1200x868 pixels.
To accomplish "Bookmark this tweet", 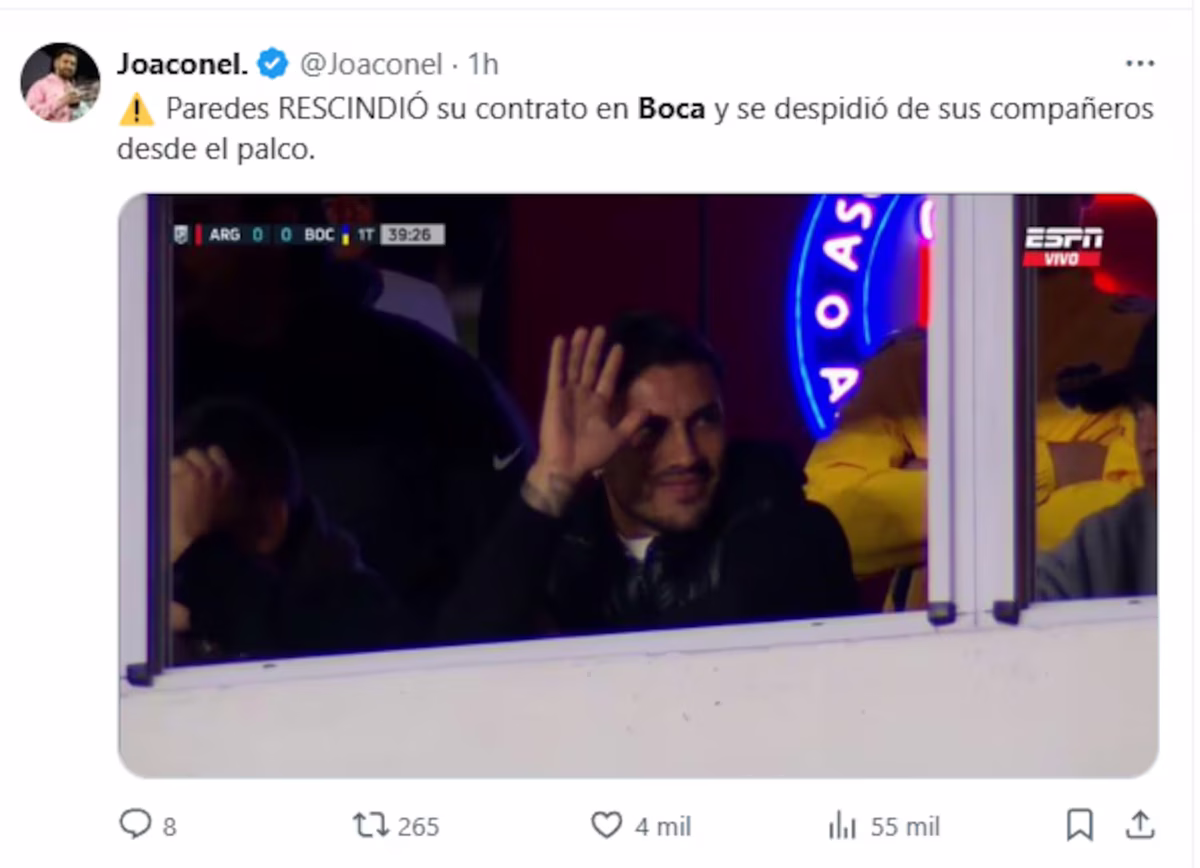I will coord(1079,825).
